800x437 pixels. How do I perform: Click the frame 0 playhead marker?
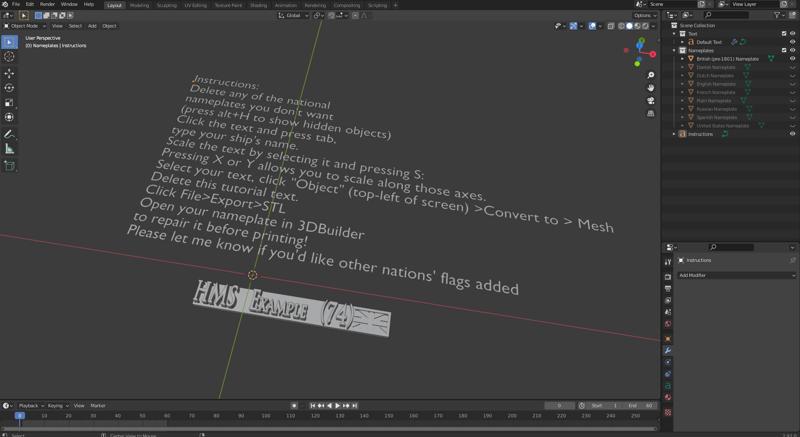pyautogui.click(x=19, y=416)
